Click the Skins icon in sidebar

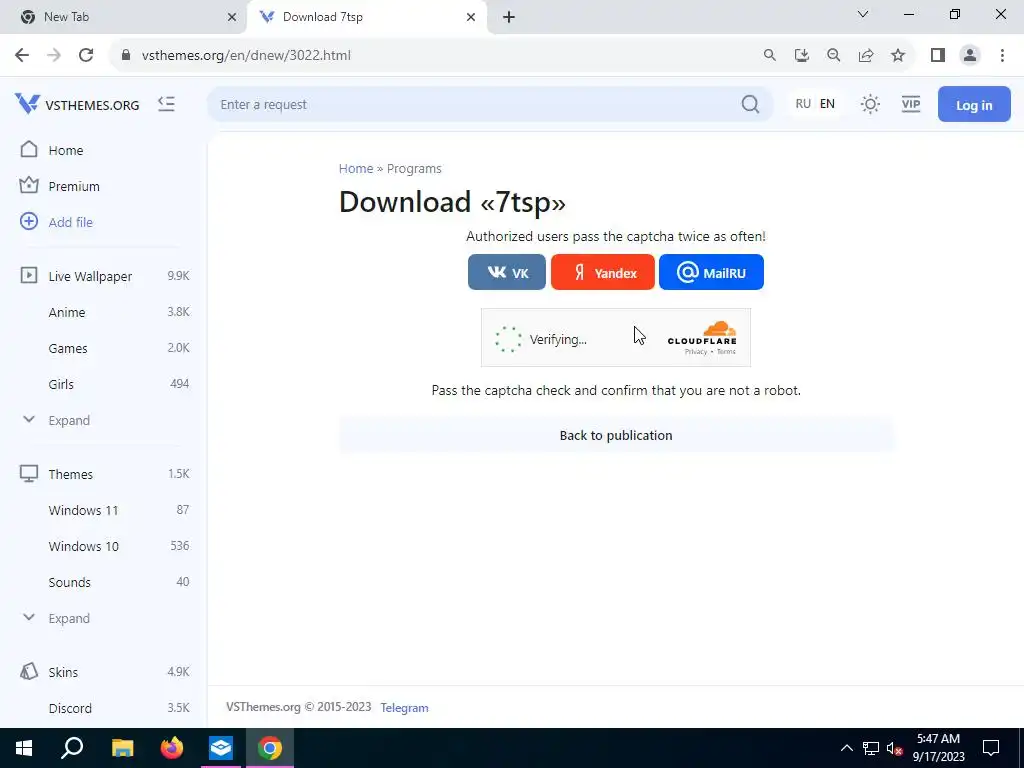tap(29, 671)
